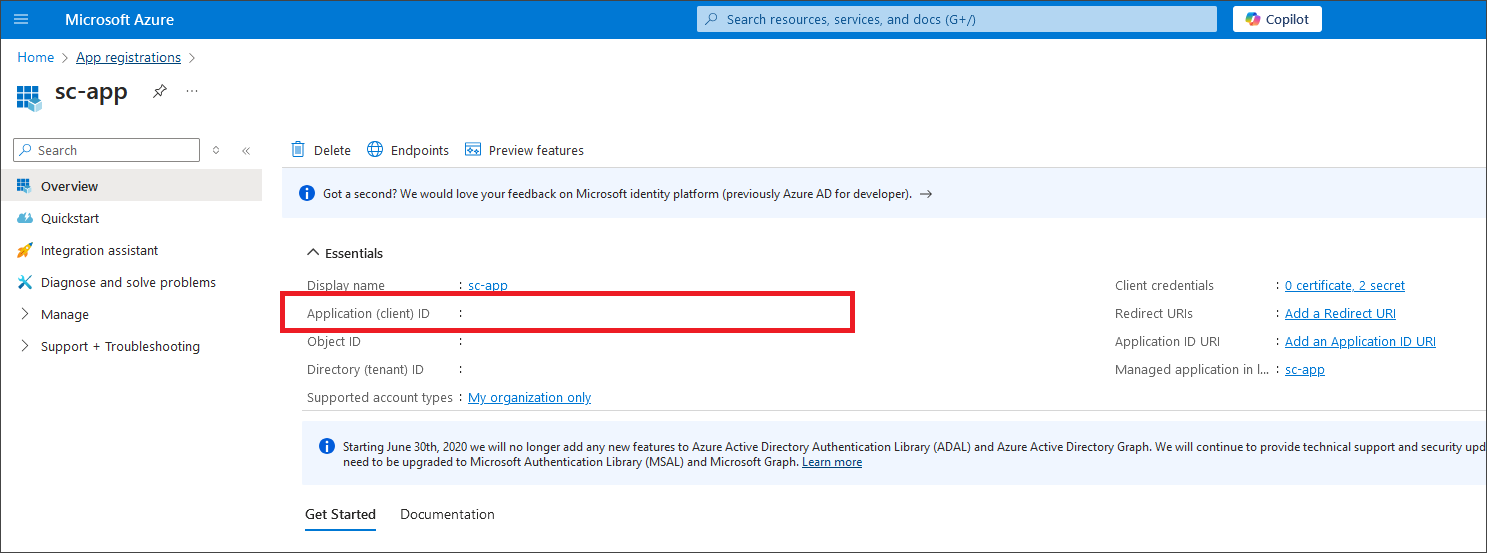Open the Copilot button
Screen dimensions: 1487x553
coord(1277,19)
